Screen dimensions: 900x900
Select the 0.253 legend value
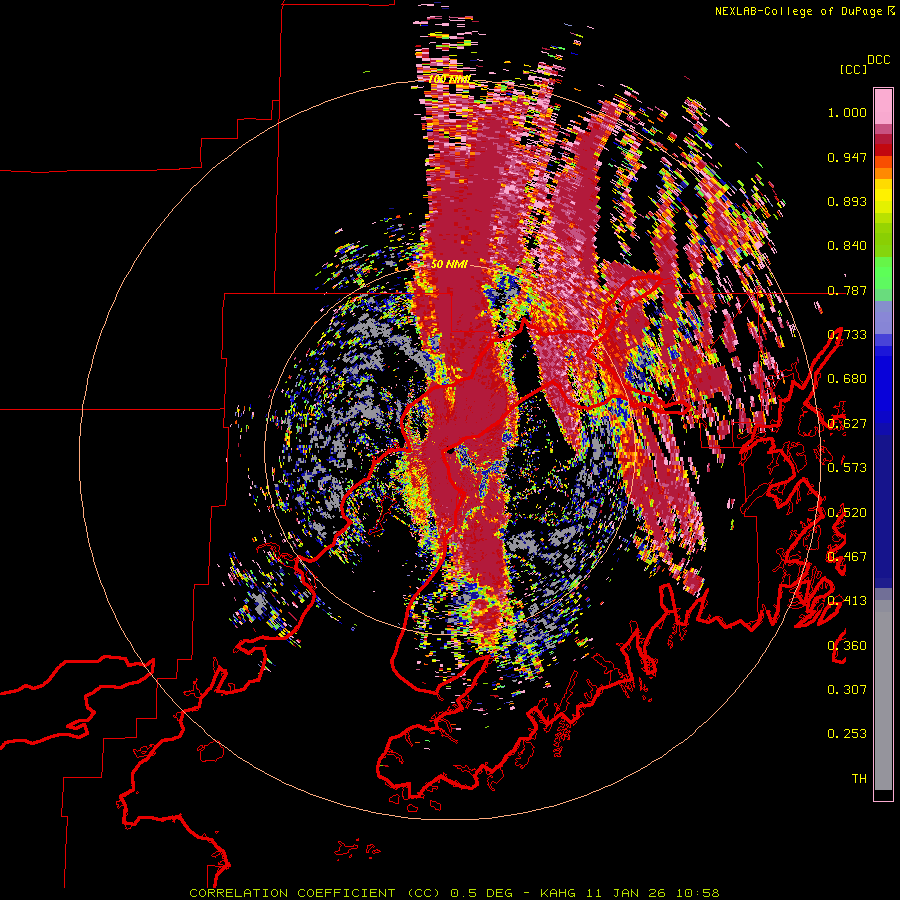tap(847, 734)
